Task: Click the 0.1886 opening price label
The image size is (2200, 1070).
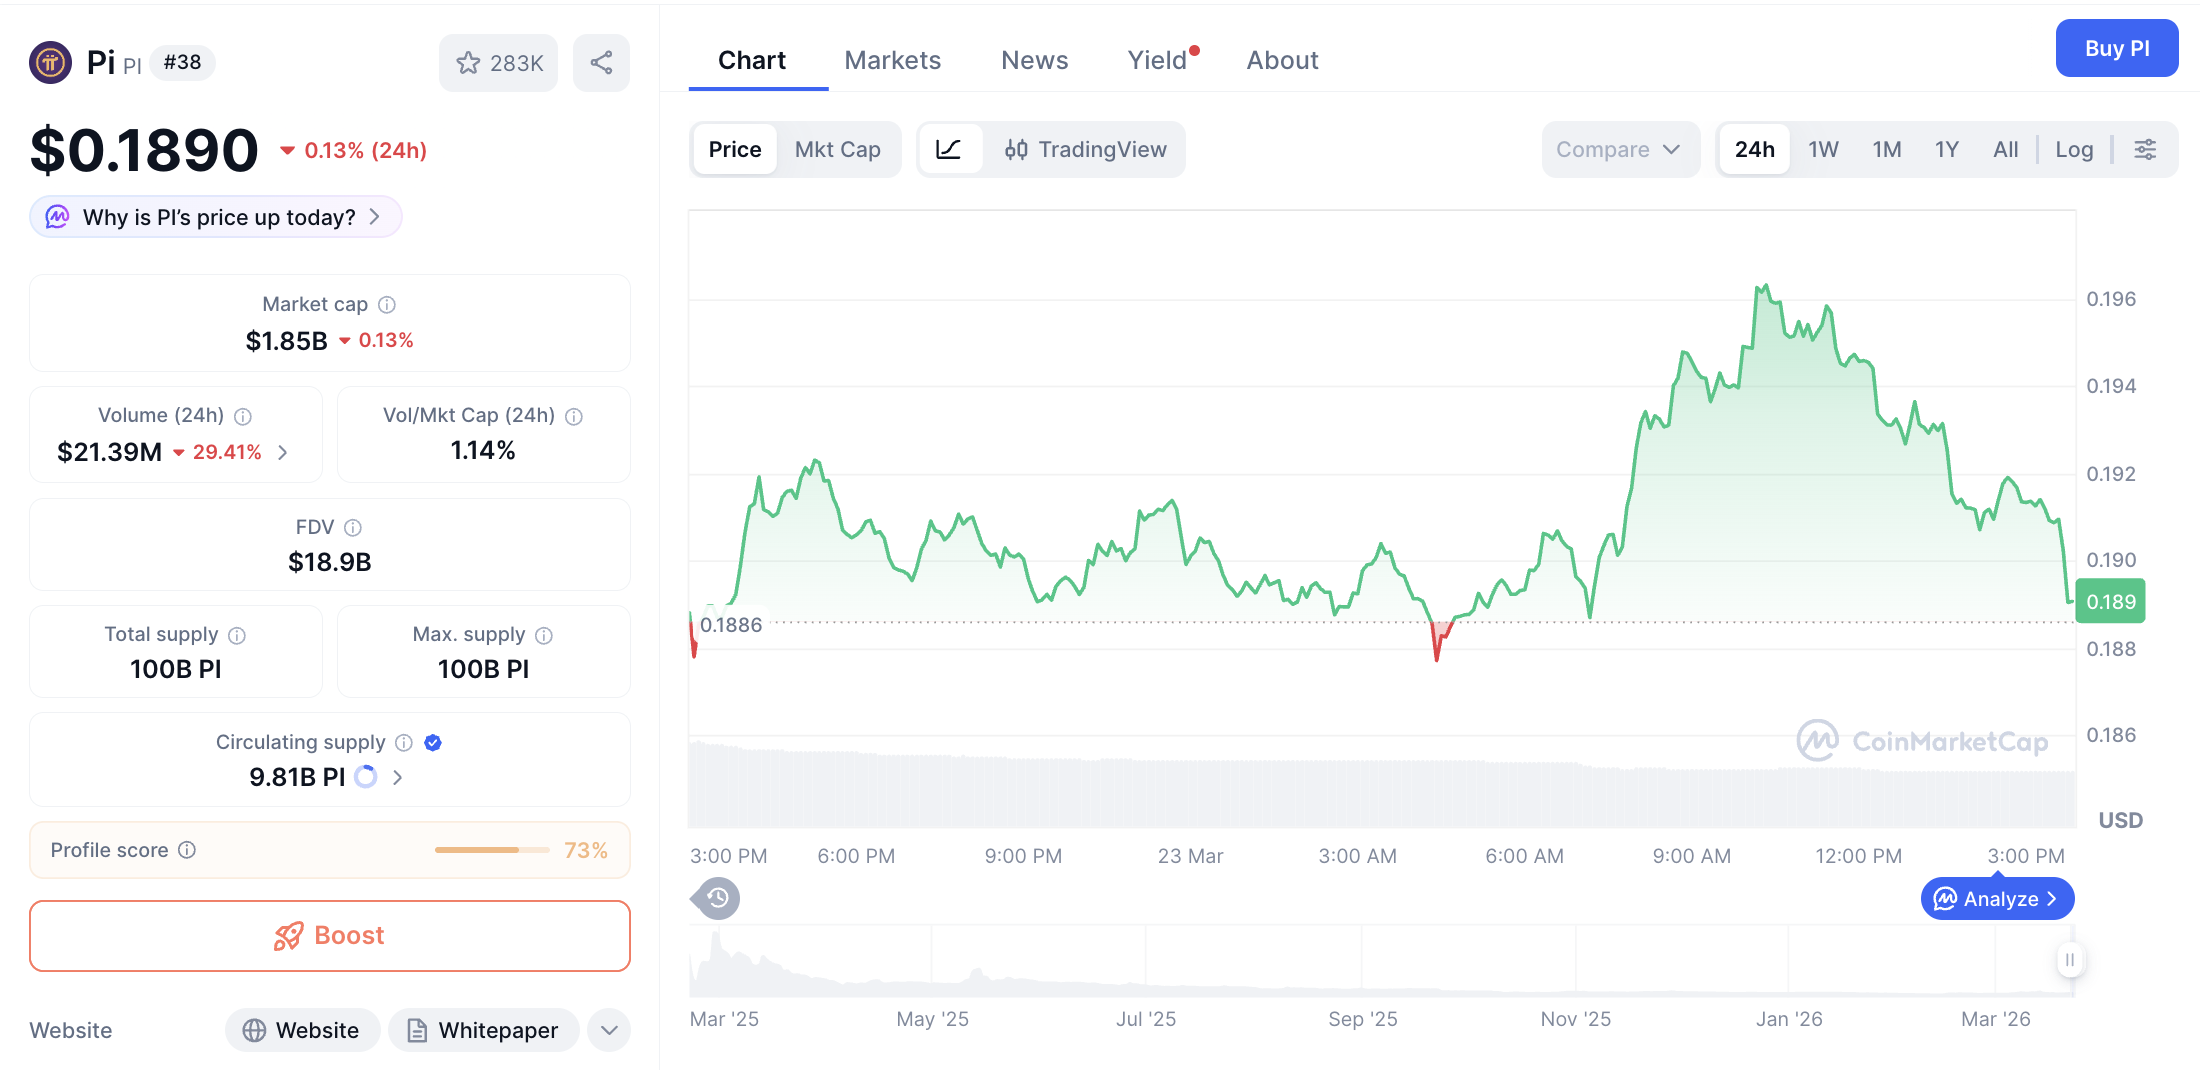Action: [x=731, y=625]
